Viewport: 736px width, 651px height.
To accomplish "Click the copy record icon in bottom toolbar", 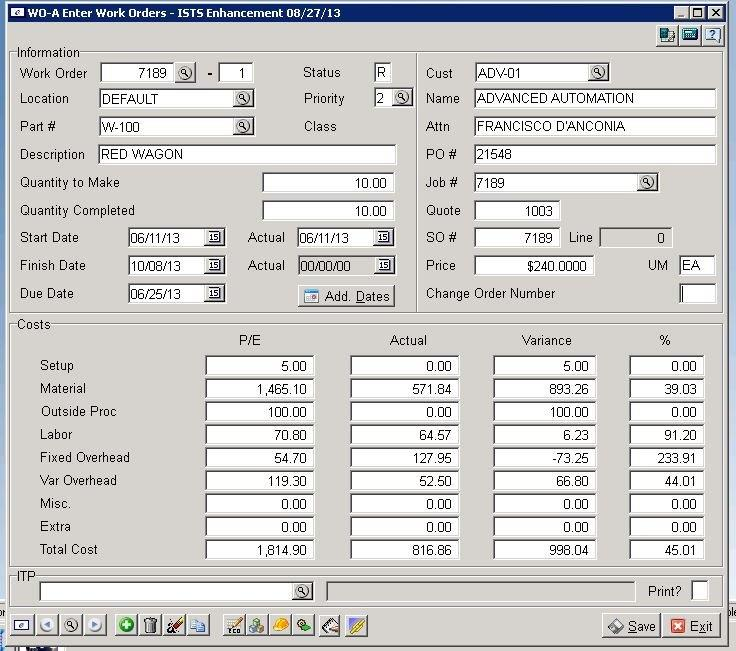I will 198,625.
